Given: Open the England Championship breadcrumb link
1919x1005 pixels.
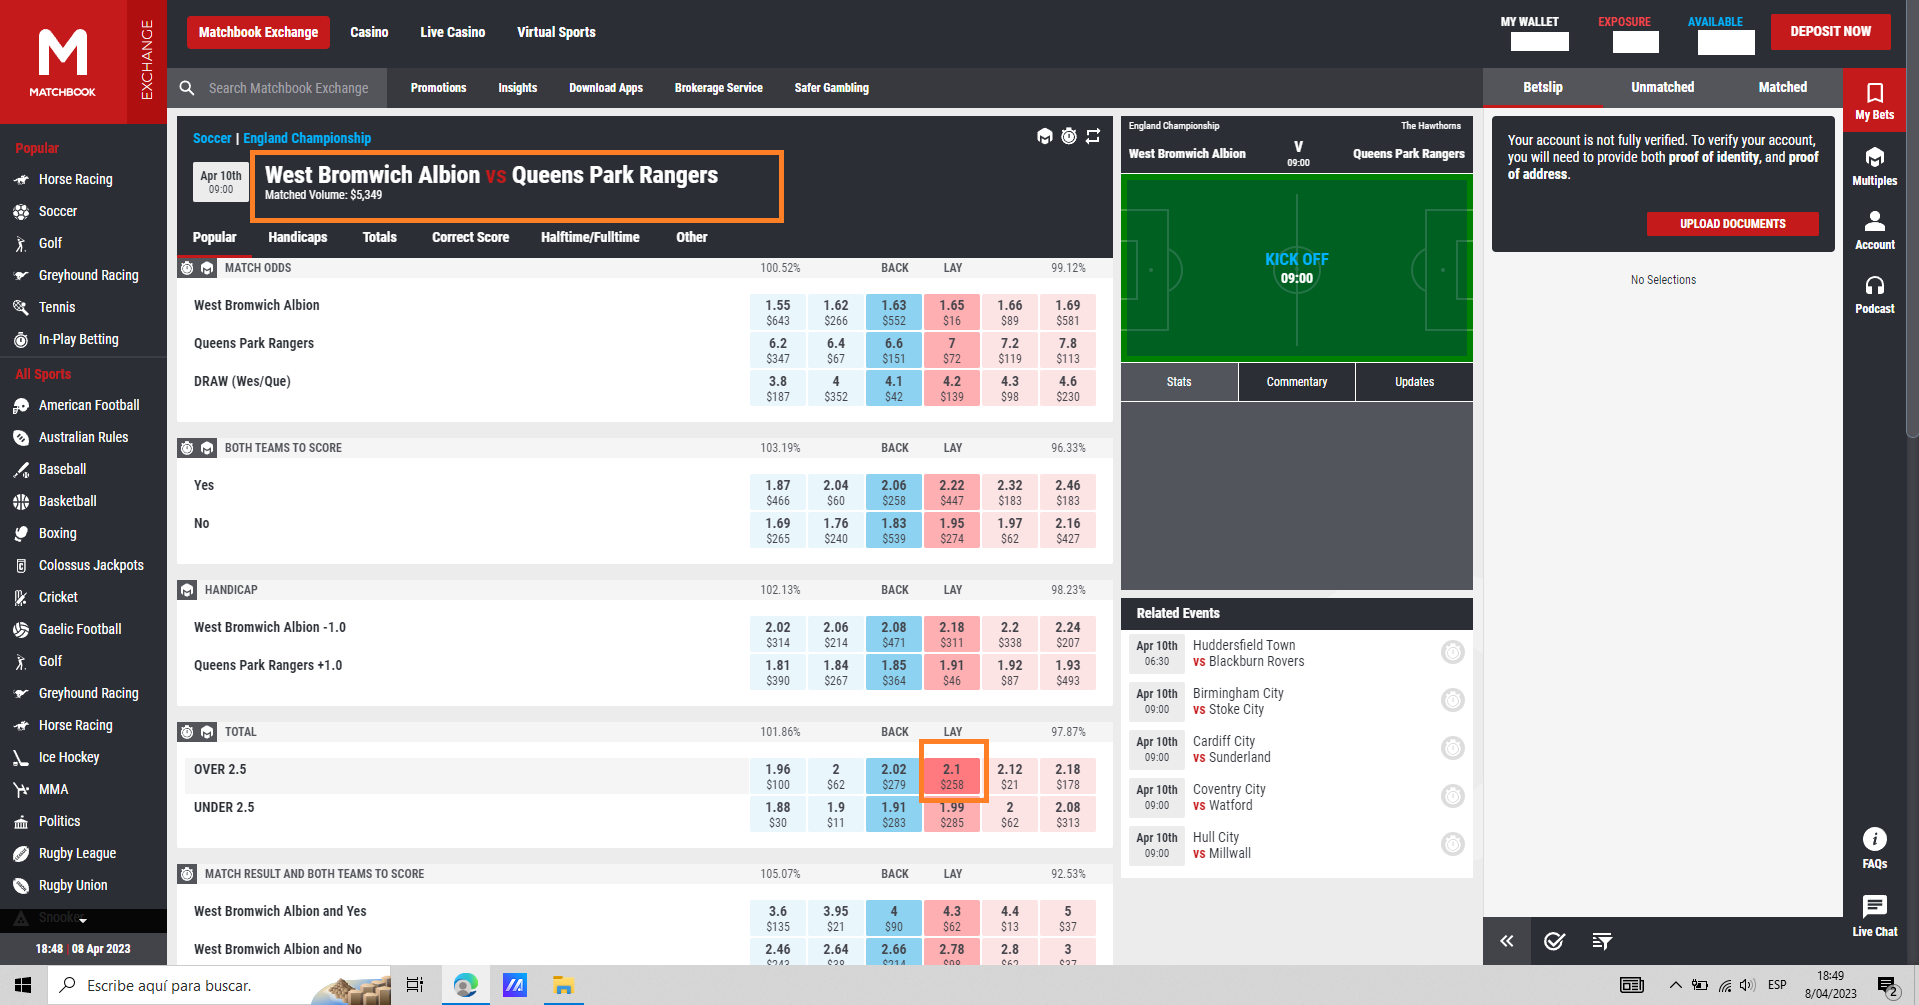Looking at the screenshot, I should 307,138.
